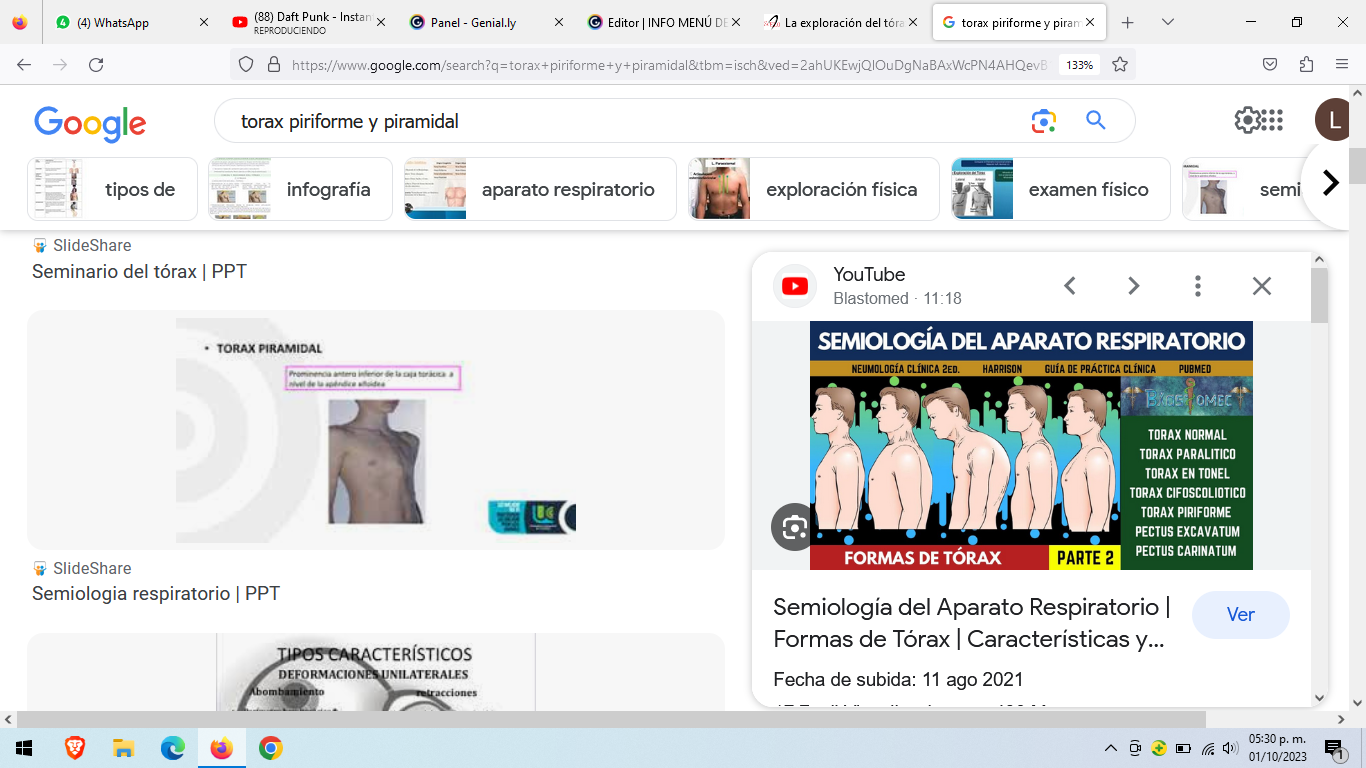Screen dimensions: 1366x768
Task: Bookmark this page with star icon
Action: coord(1120,64)
